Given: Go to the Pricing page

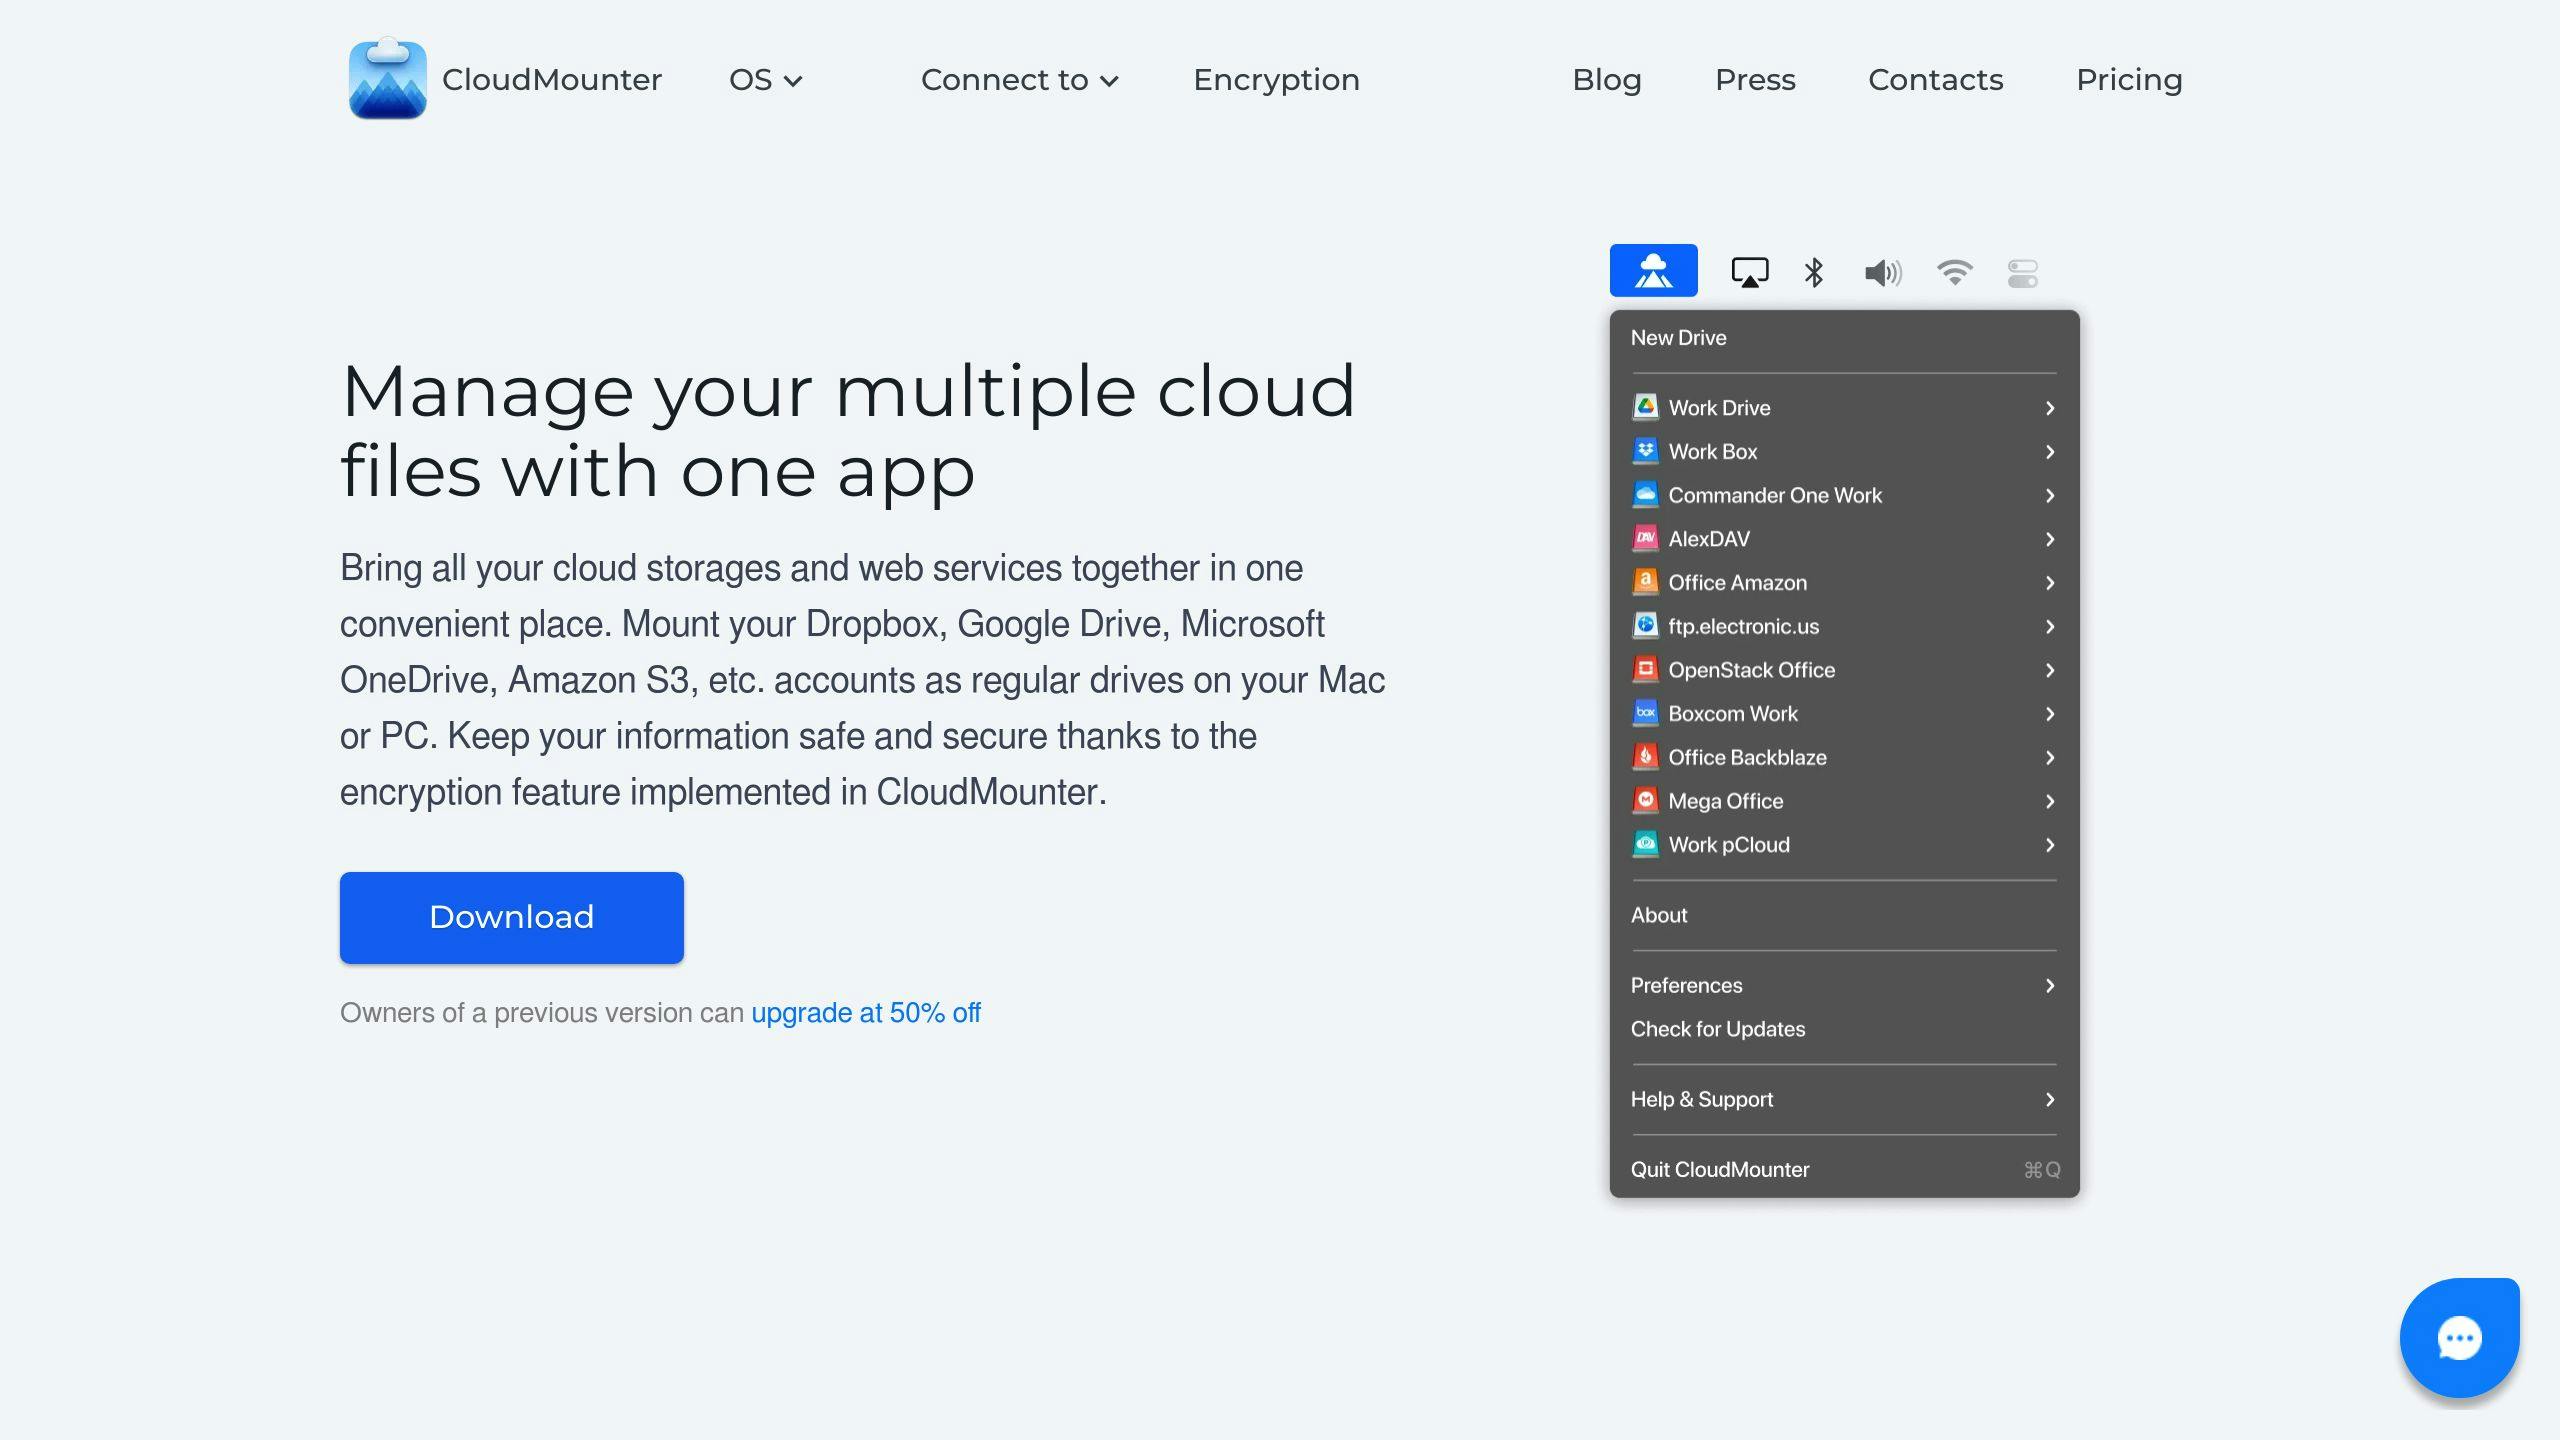Looking at the screenshot, I should coord(2129,80).
